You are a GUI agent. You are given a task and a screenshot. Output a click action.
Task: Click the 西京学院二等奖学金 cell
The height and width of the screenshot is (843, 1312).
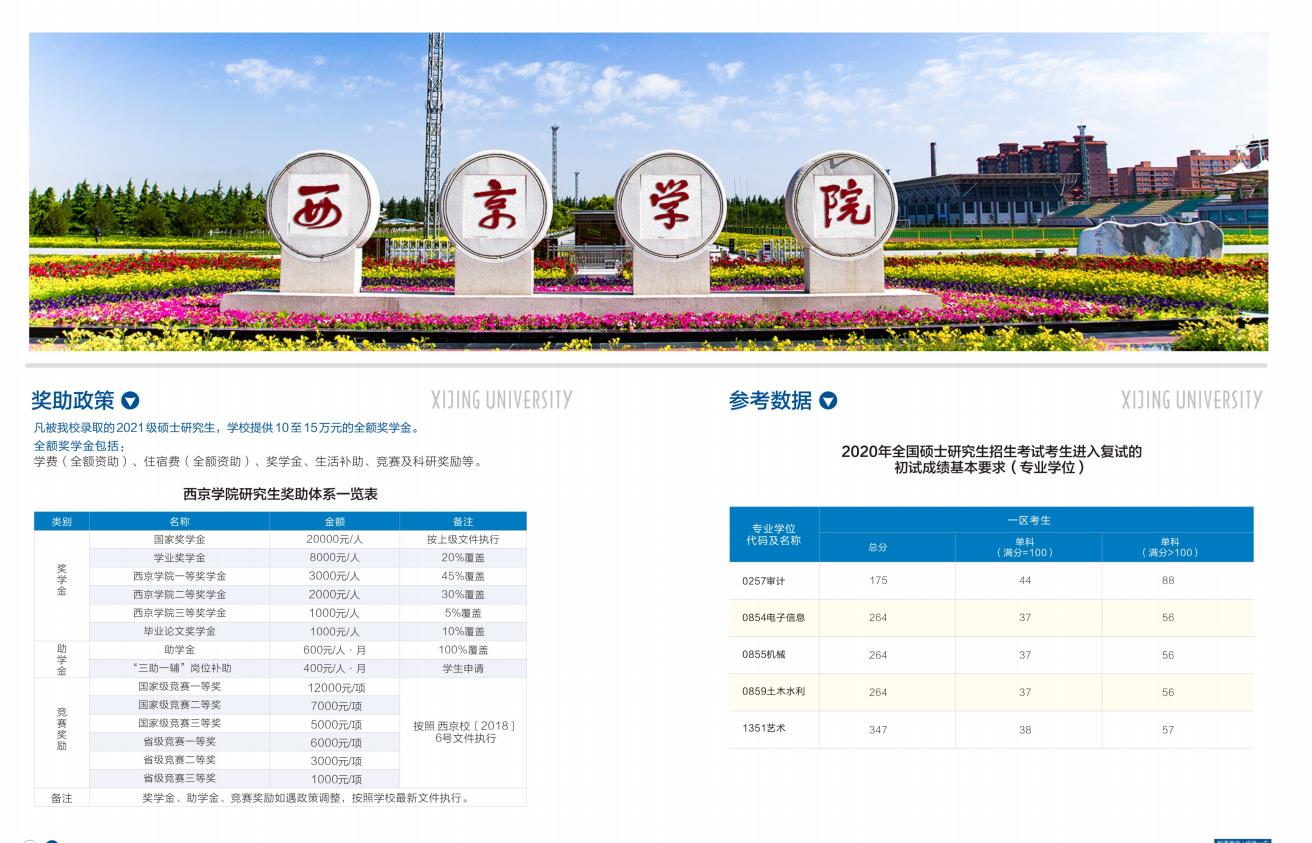[x=179, y=594]
